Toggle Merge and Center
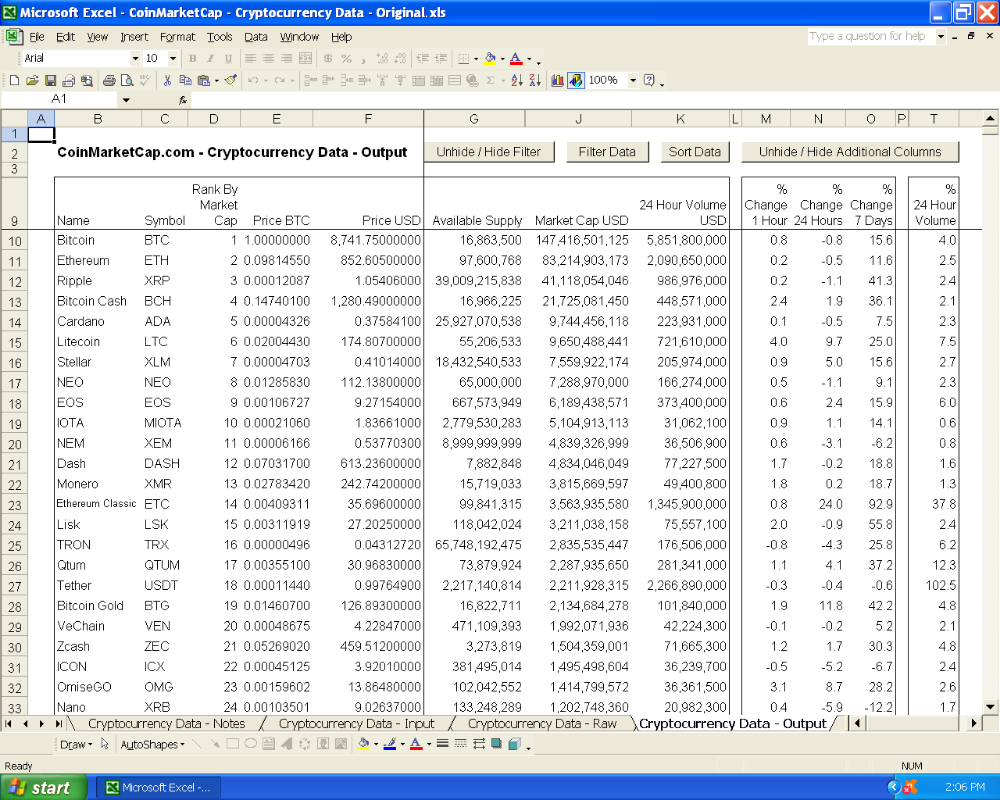Viewport: 1000px width, 800px height. pos(305,59)
